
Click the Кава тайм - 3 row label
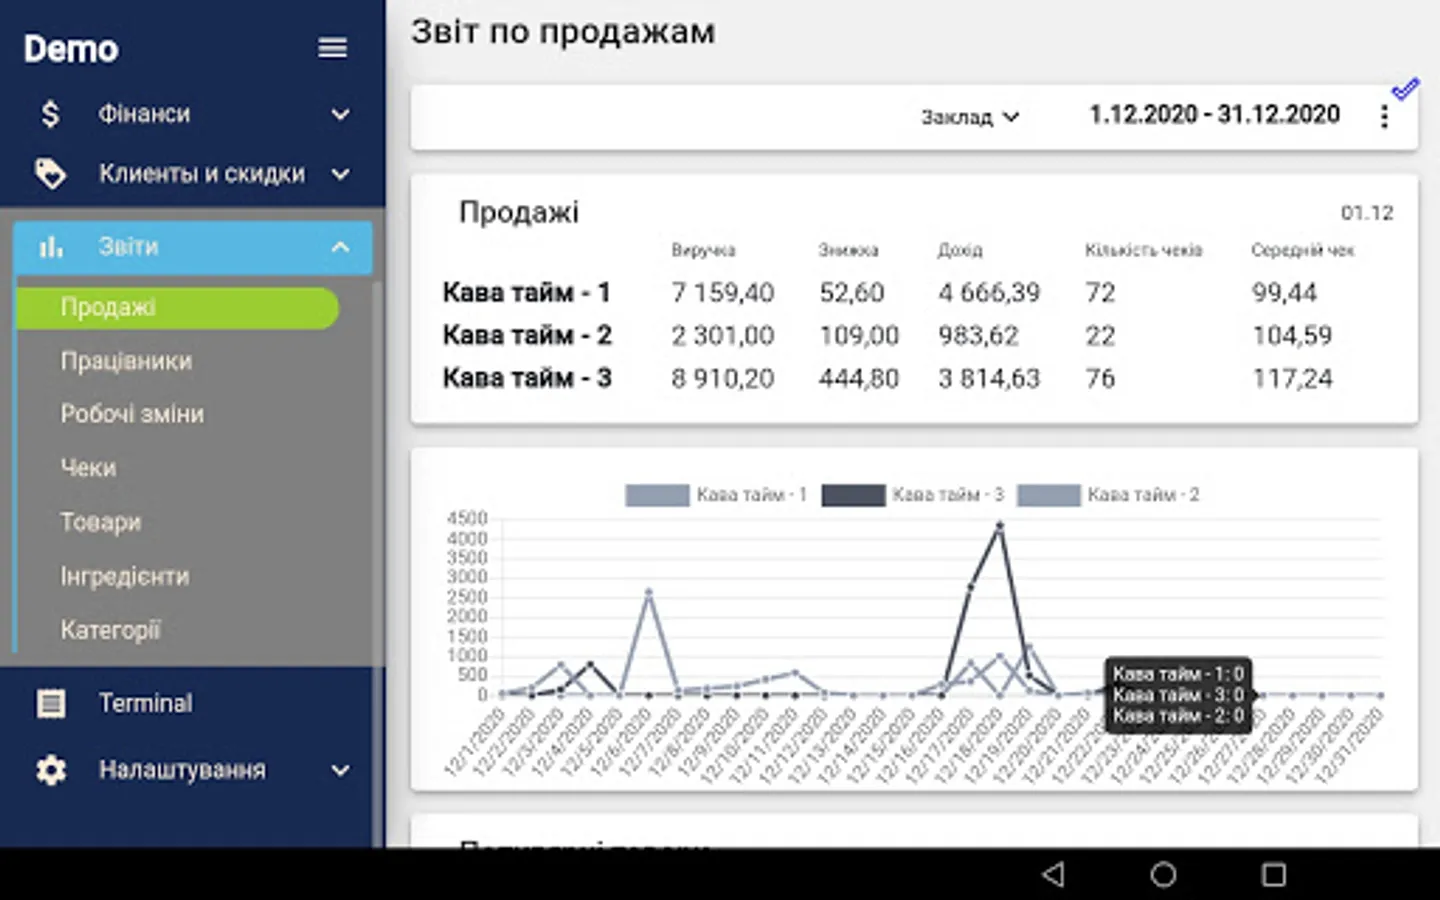coord(527,378)
